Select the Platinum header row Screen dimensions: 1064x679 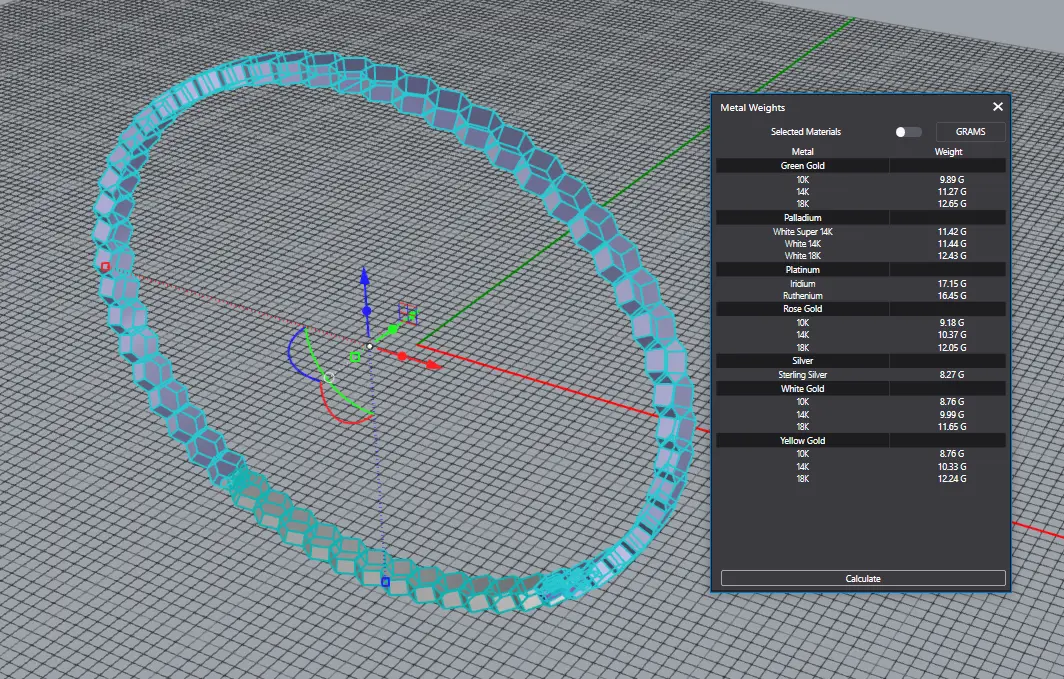click(860, 269)
